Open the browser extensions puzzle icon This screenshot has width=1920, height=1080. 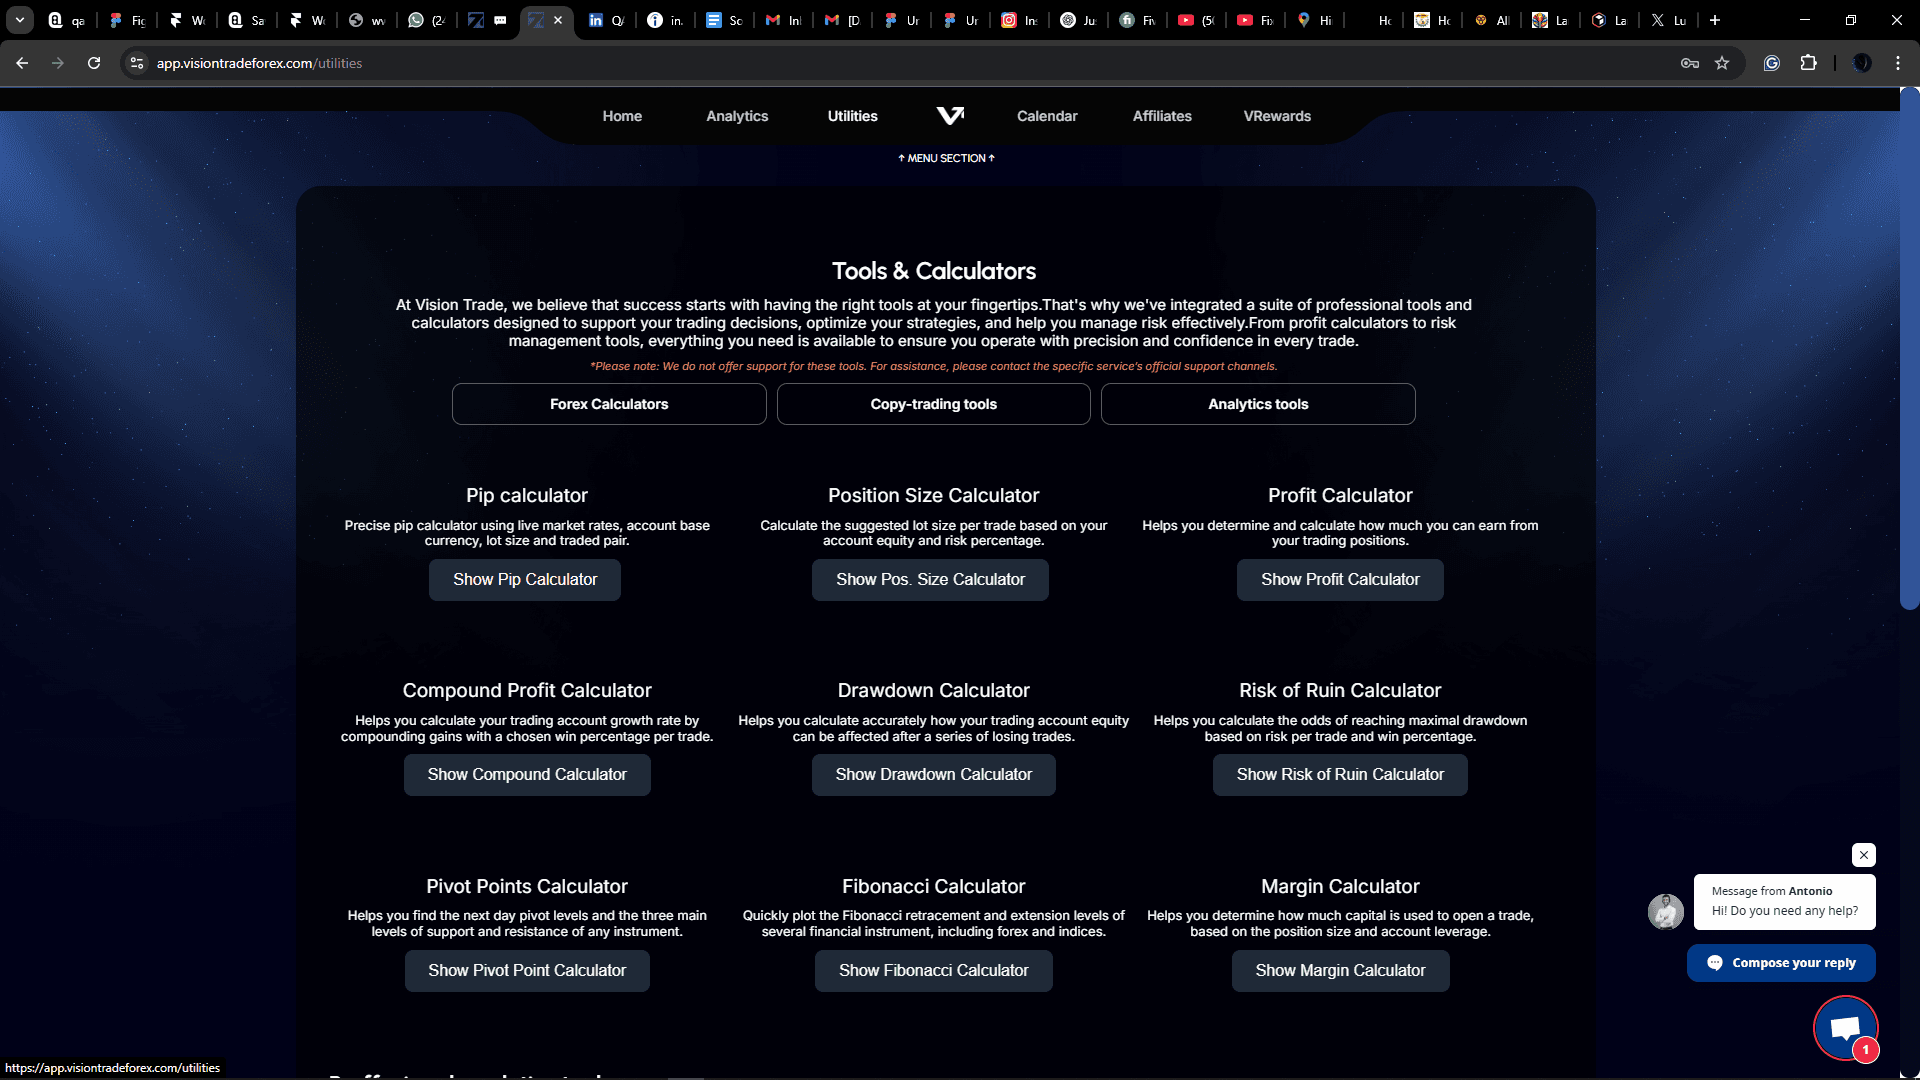(1808, 63)
